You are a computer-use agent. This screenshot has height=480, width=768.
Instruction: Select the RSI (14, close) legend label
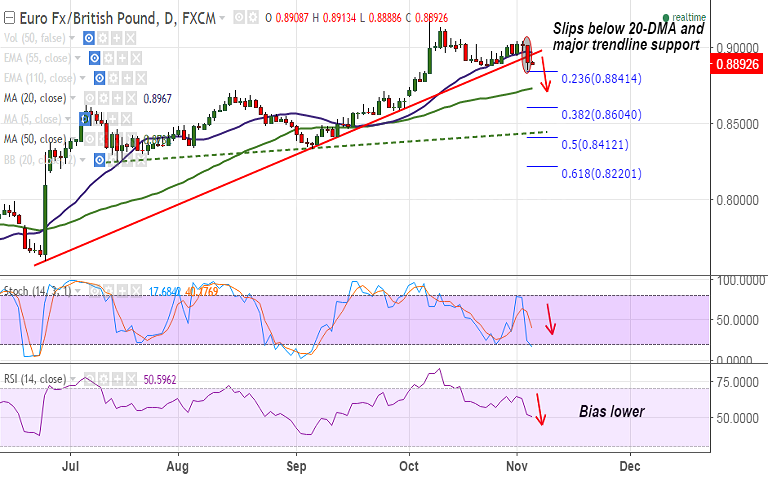(35, 379)
